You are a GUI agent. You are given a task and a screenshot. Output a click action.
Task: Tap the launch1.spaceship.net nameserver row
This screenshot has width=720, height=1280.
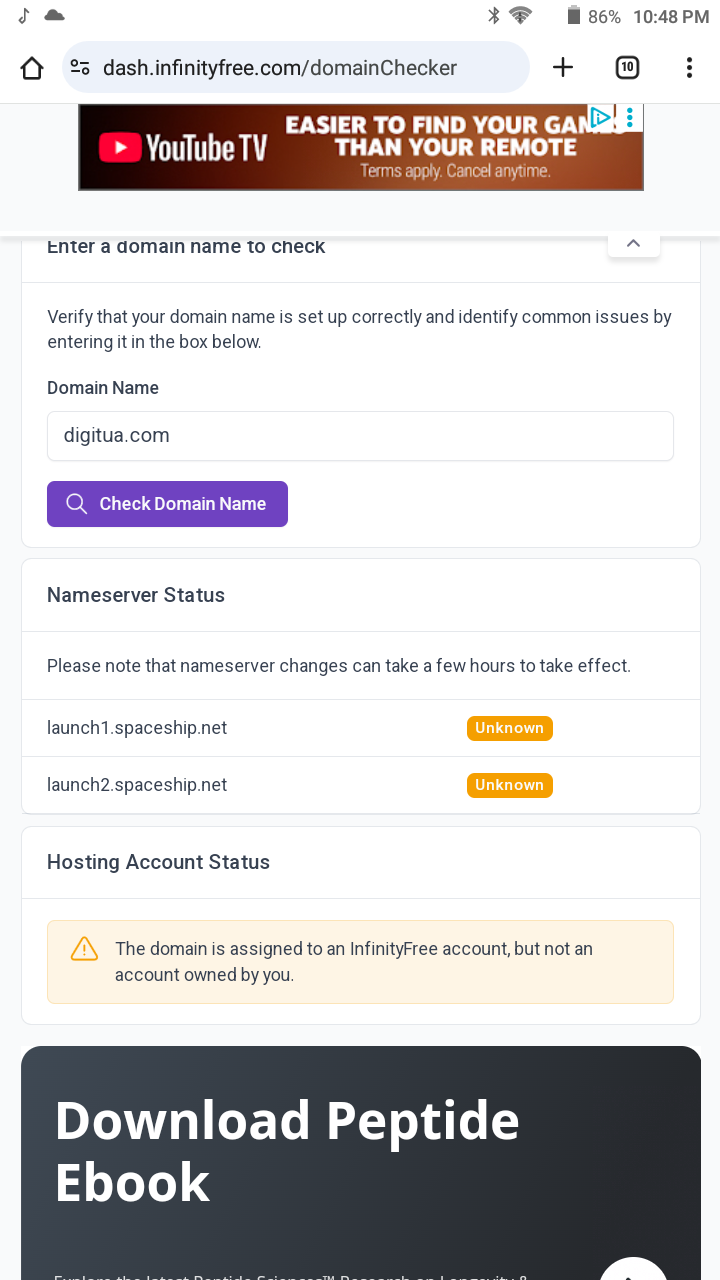pos(360,728)
